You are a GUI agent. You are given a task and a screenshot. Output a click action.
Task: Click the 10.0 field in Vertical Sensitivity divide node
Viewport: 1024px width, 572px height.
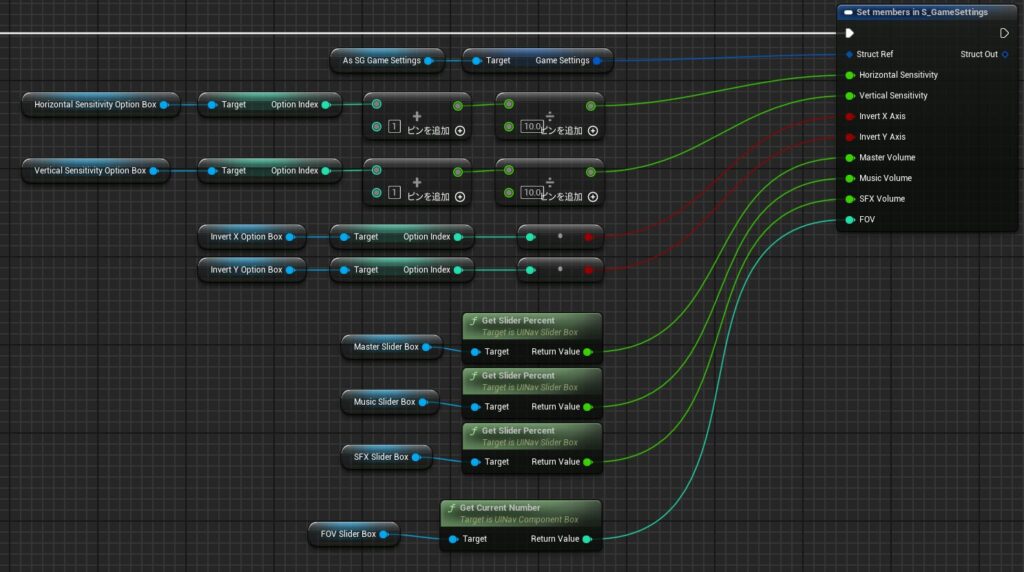click(x=532, y=193)
